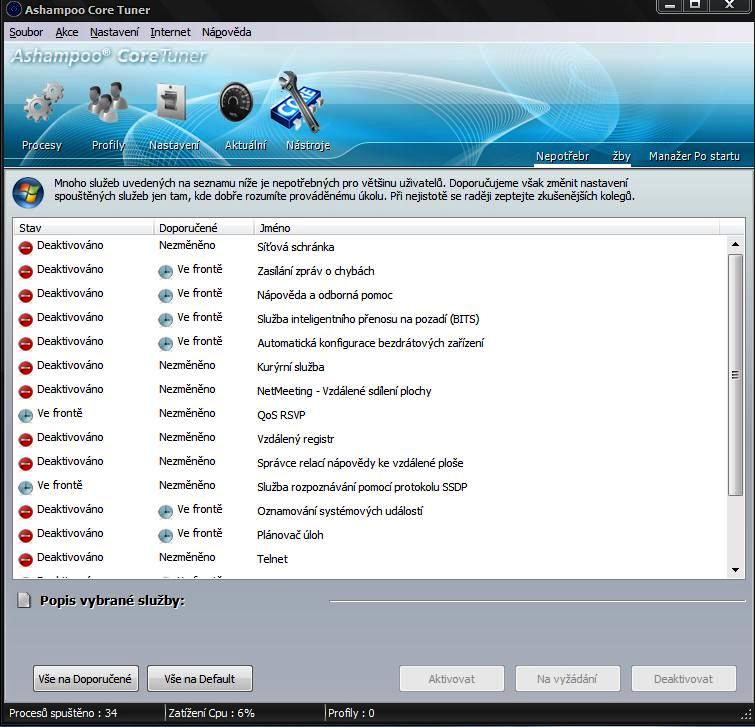Click the red status icon for Kurýrní služba
The height and width of the screenshot is (727, 755).
click(26, 368)
